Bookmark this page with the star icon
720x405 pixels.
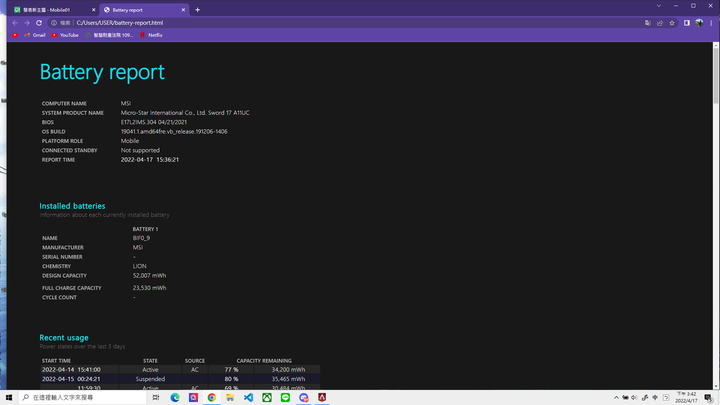coord(672,23)
